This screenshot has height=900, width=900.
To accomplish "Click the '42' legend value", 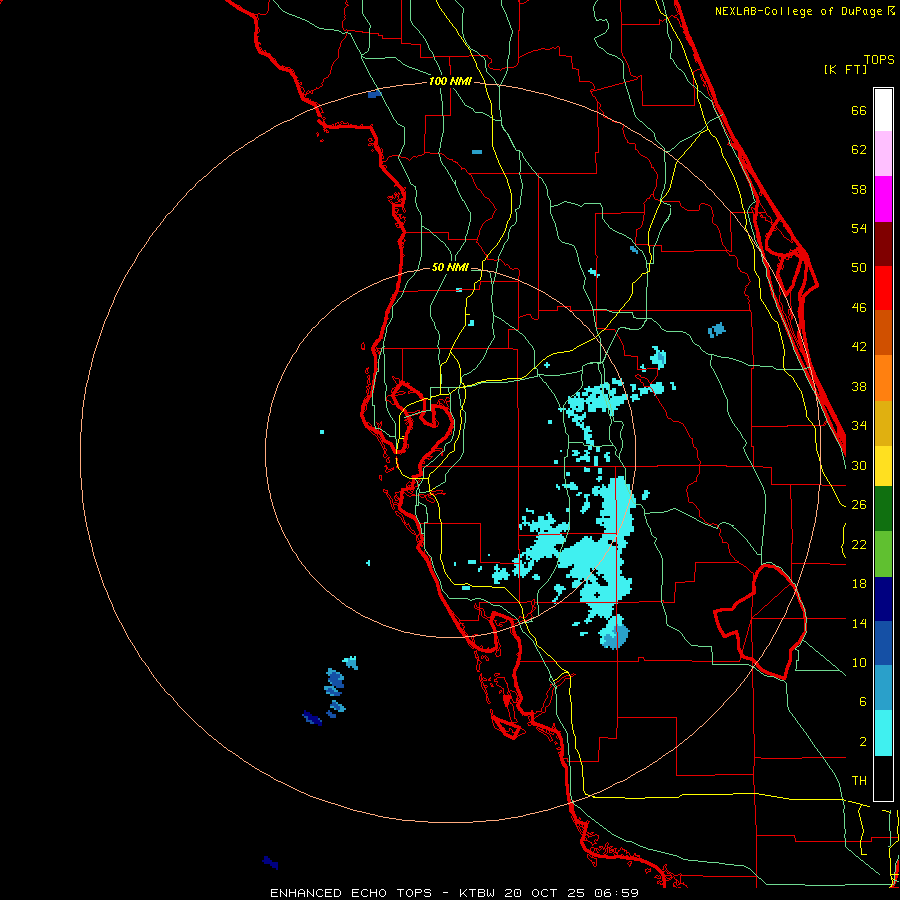I will [859, 347].
